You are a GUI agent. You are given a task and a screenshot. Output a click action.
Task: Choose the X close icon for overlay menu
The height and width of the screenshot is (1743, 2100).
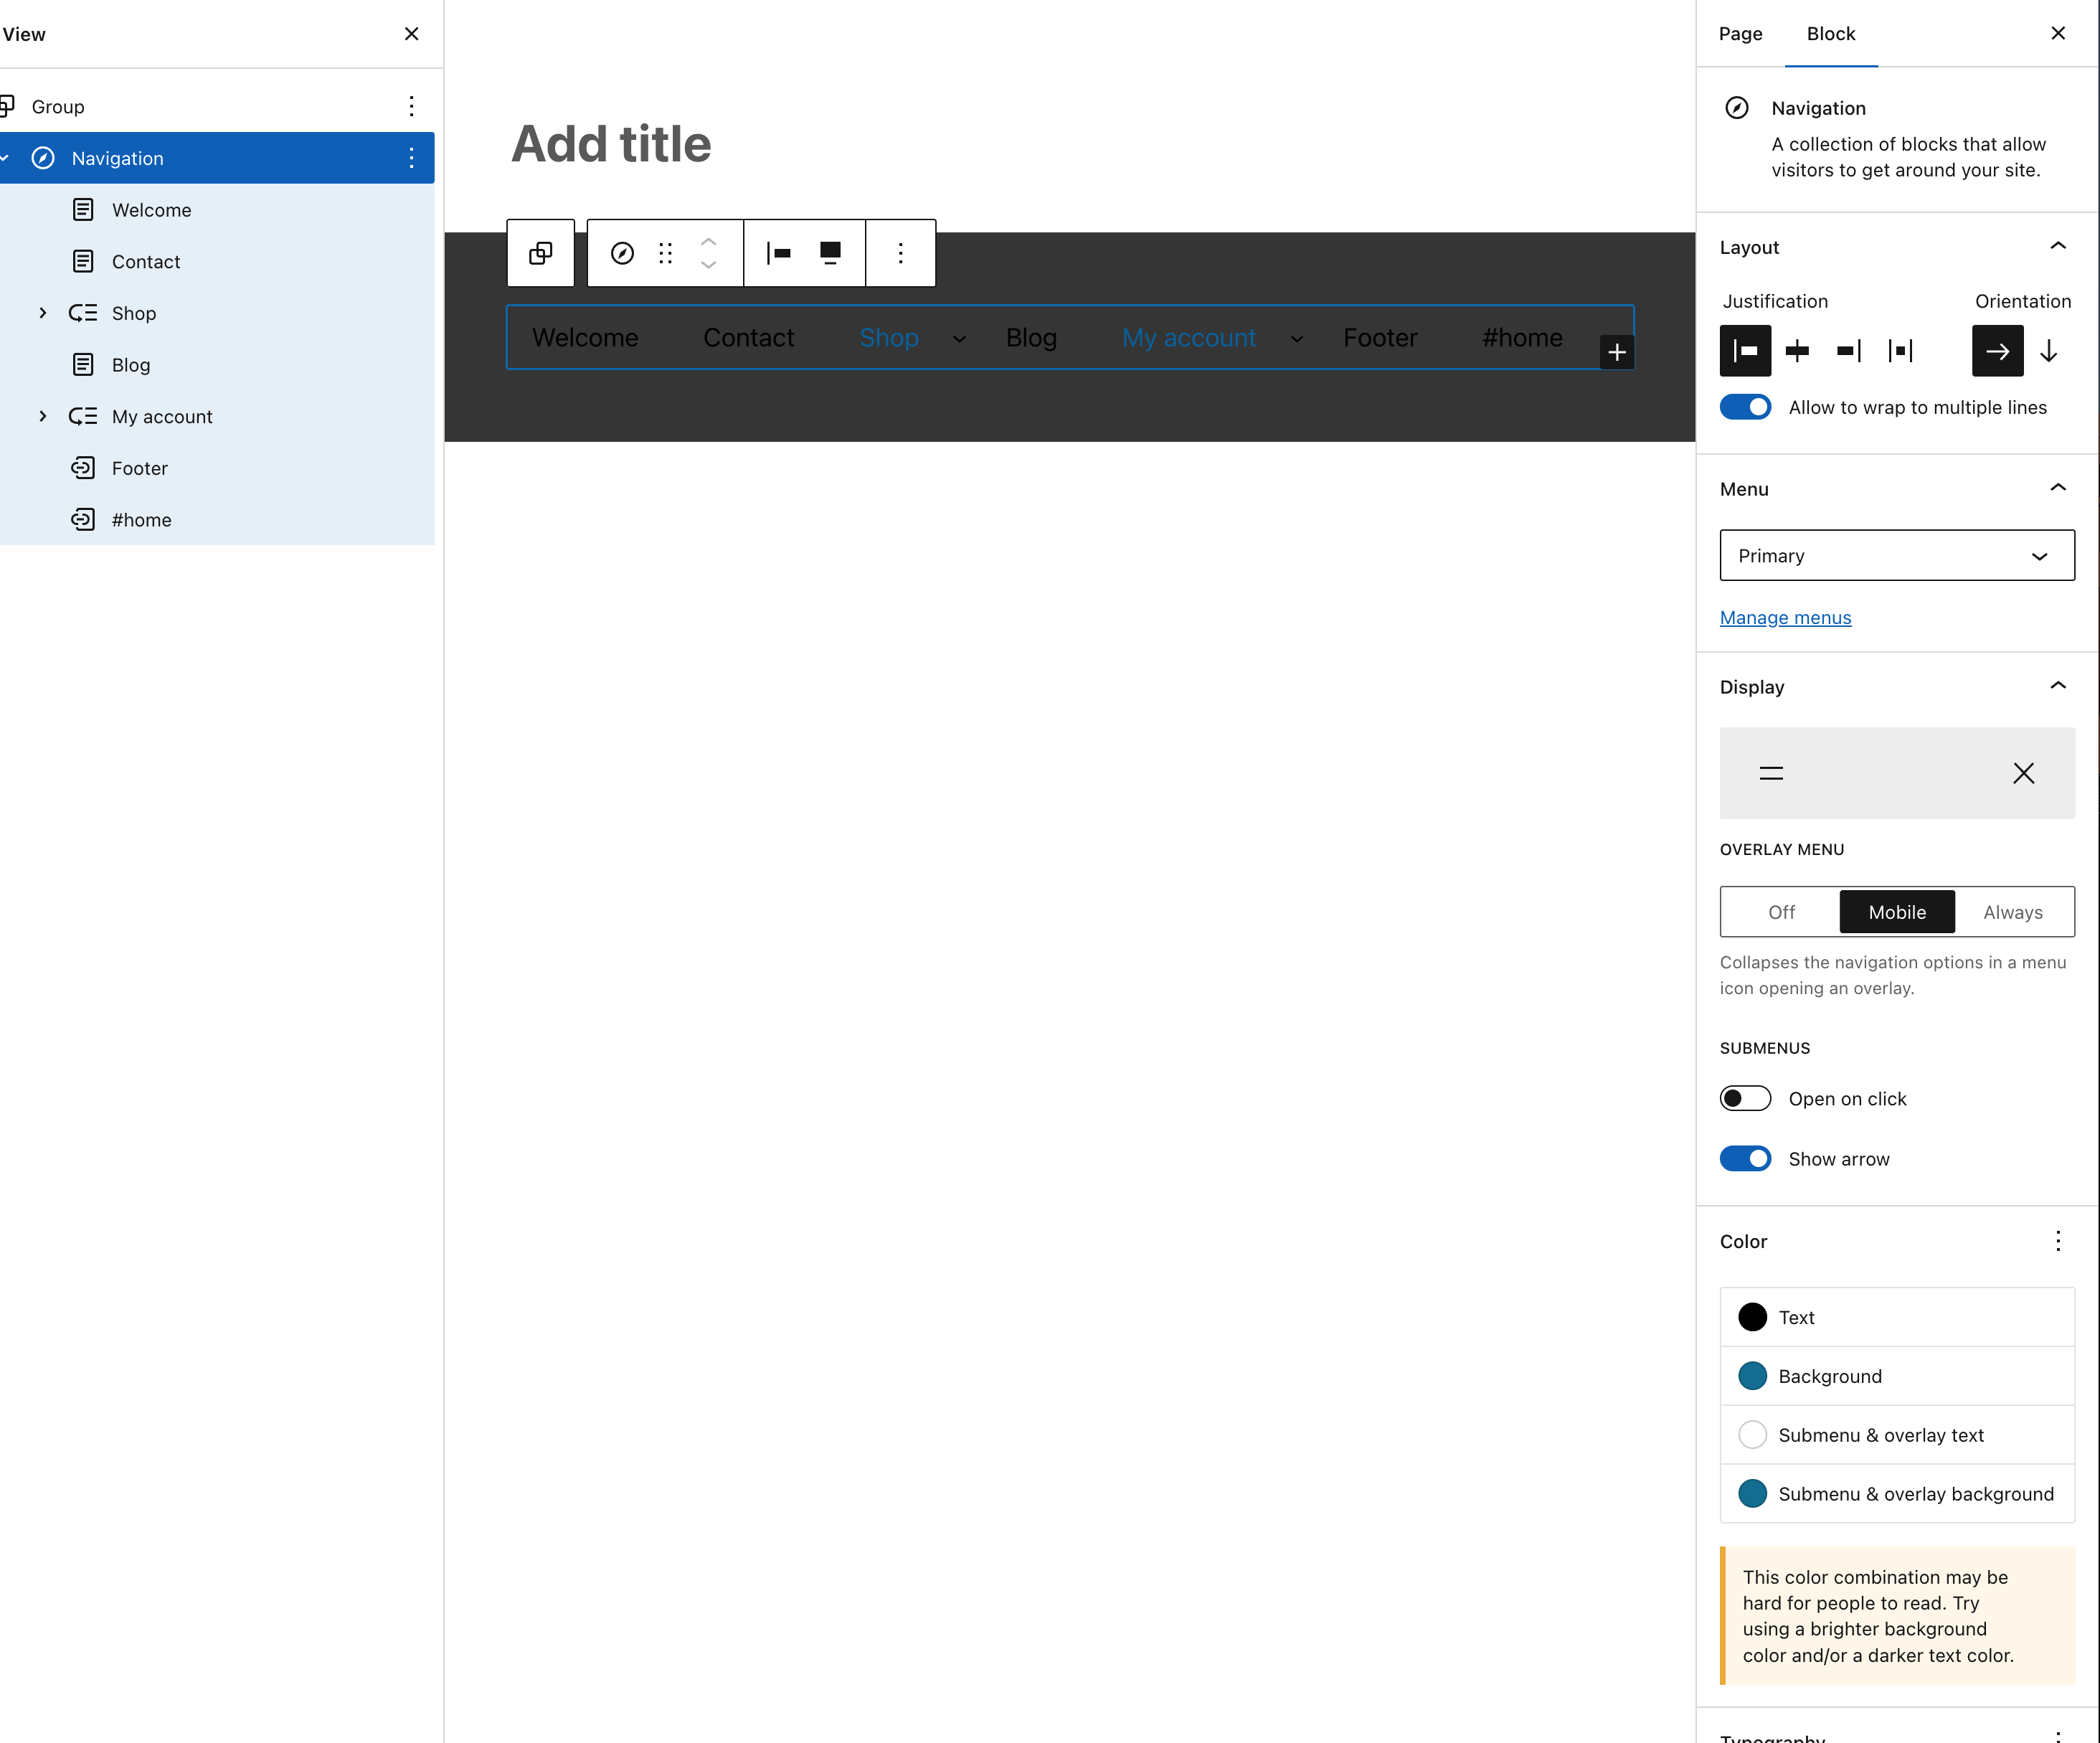click(2023, 773)
